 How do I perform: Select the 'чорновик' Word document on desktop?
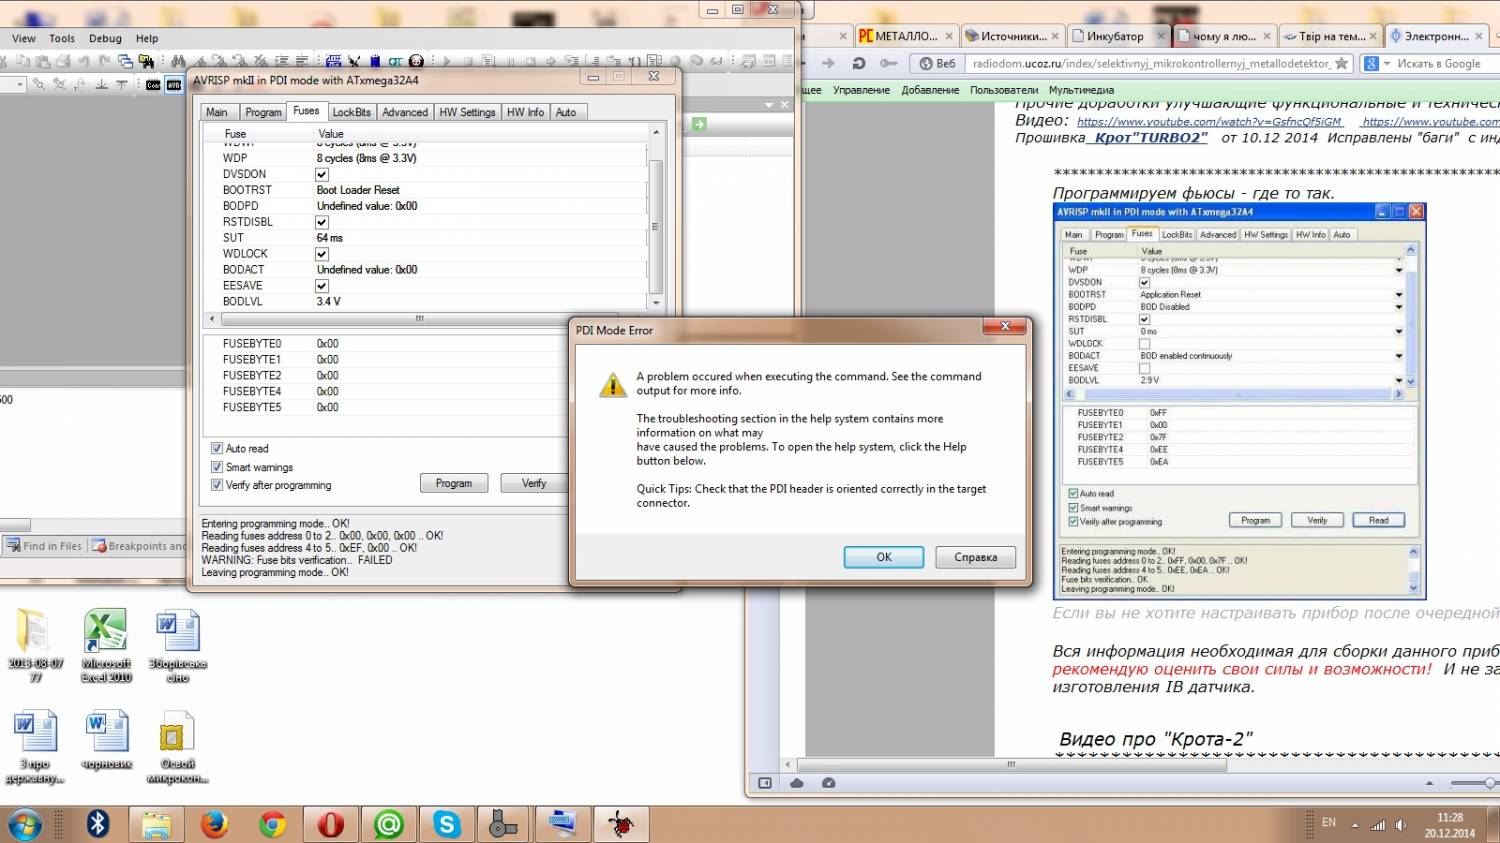pyautogui.click(x=107, y=741)
